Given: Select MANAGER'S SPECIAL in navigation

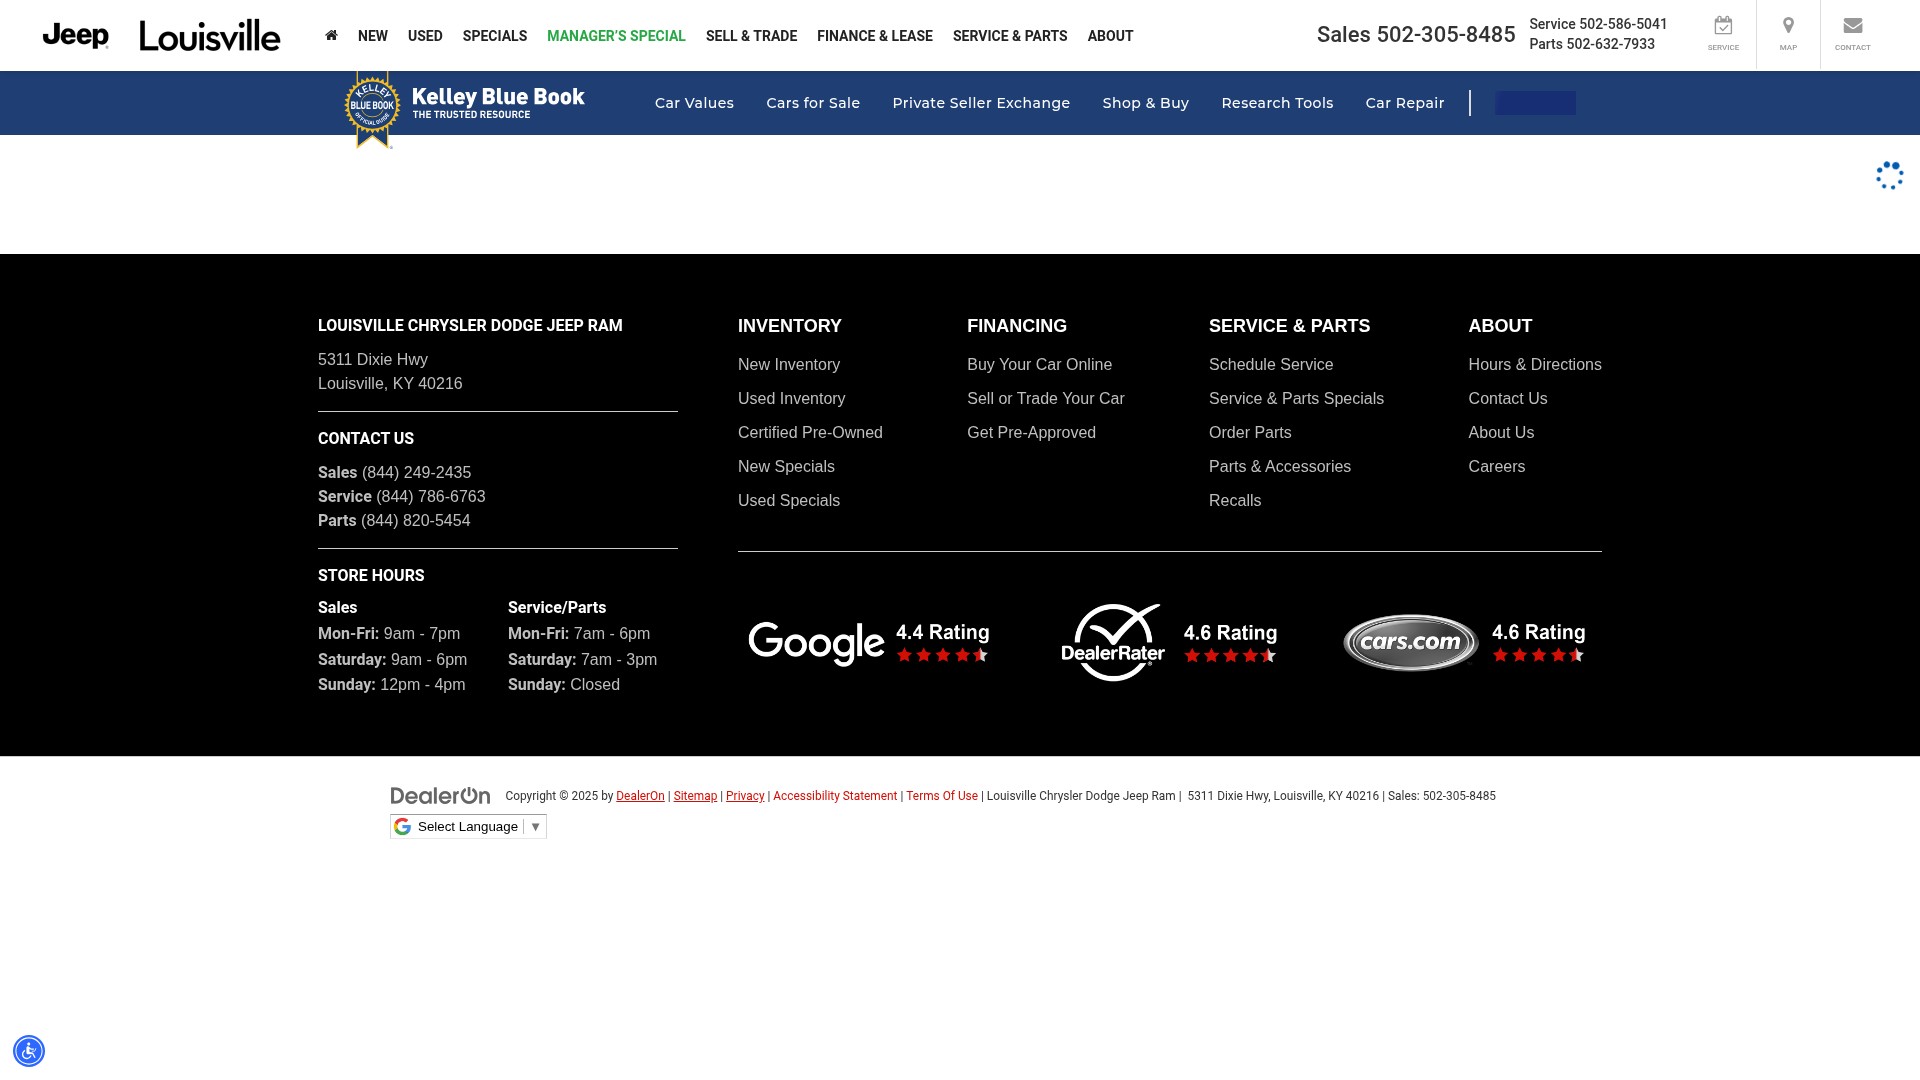Looking at the screenshot, I should tap(616, 36).
